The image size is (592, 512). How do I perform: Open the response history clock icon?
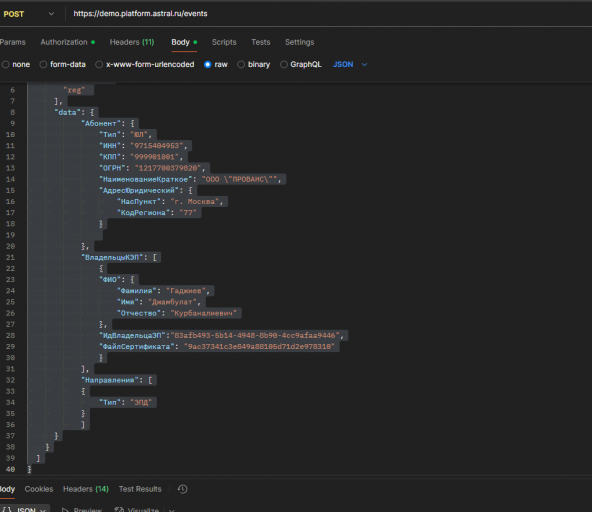[x=182, y=489]
